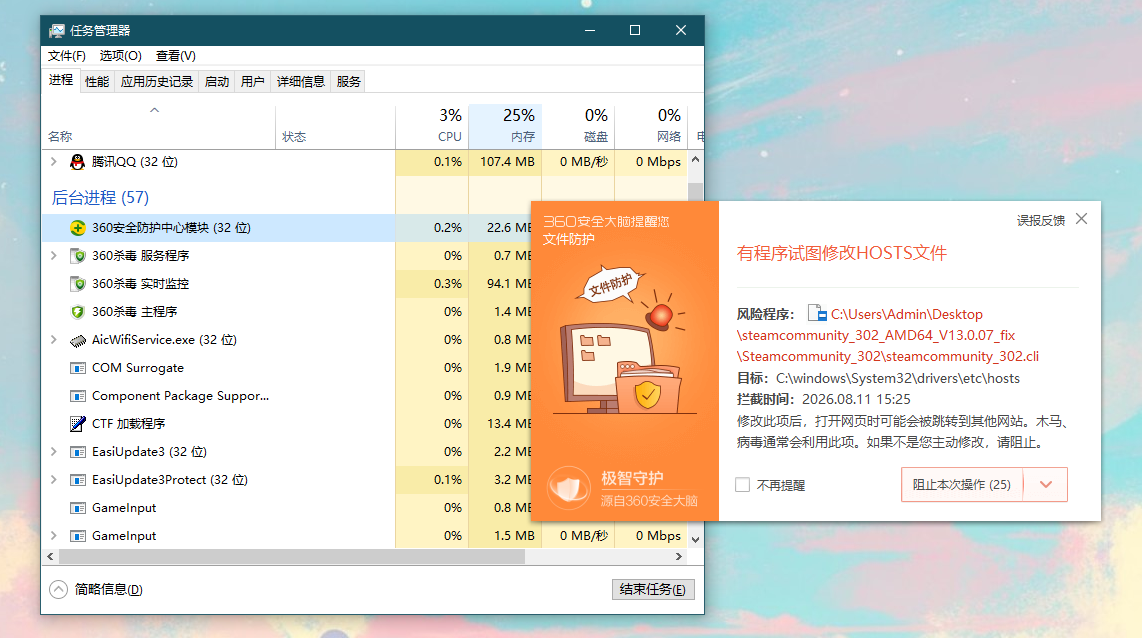The height and width of the screenshot is (638, 1142).
Task: Click the Task Manager title bar icon
Action: (x=57, y=31)
